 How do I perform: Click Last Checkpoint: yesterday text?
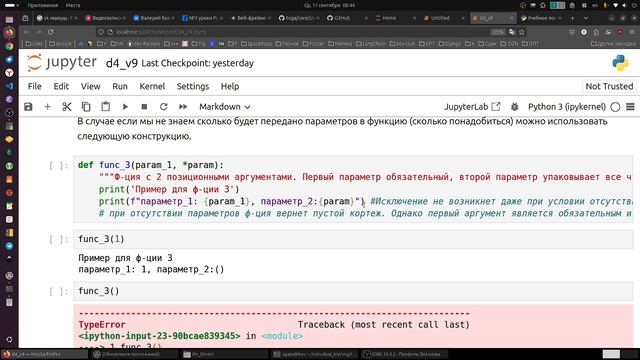(198, 63)
